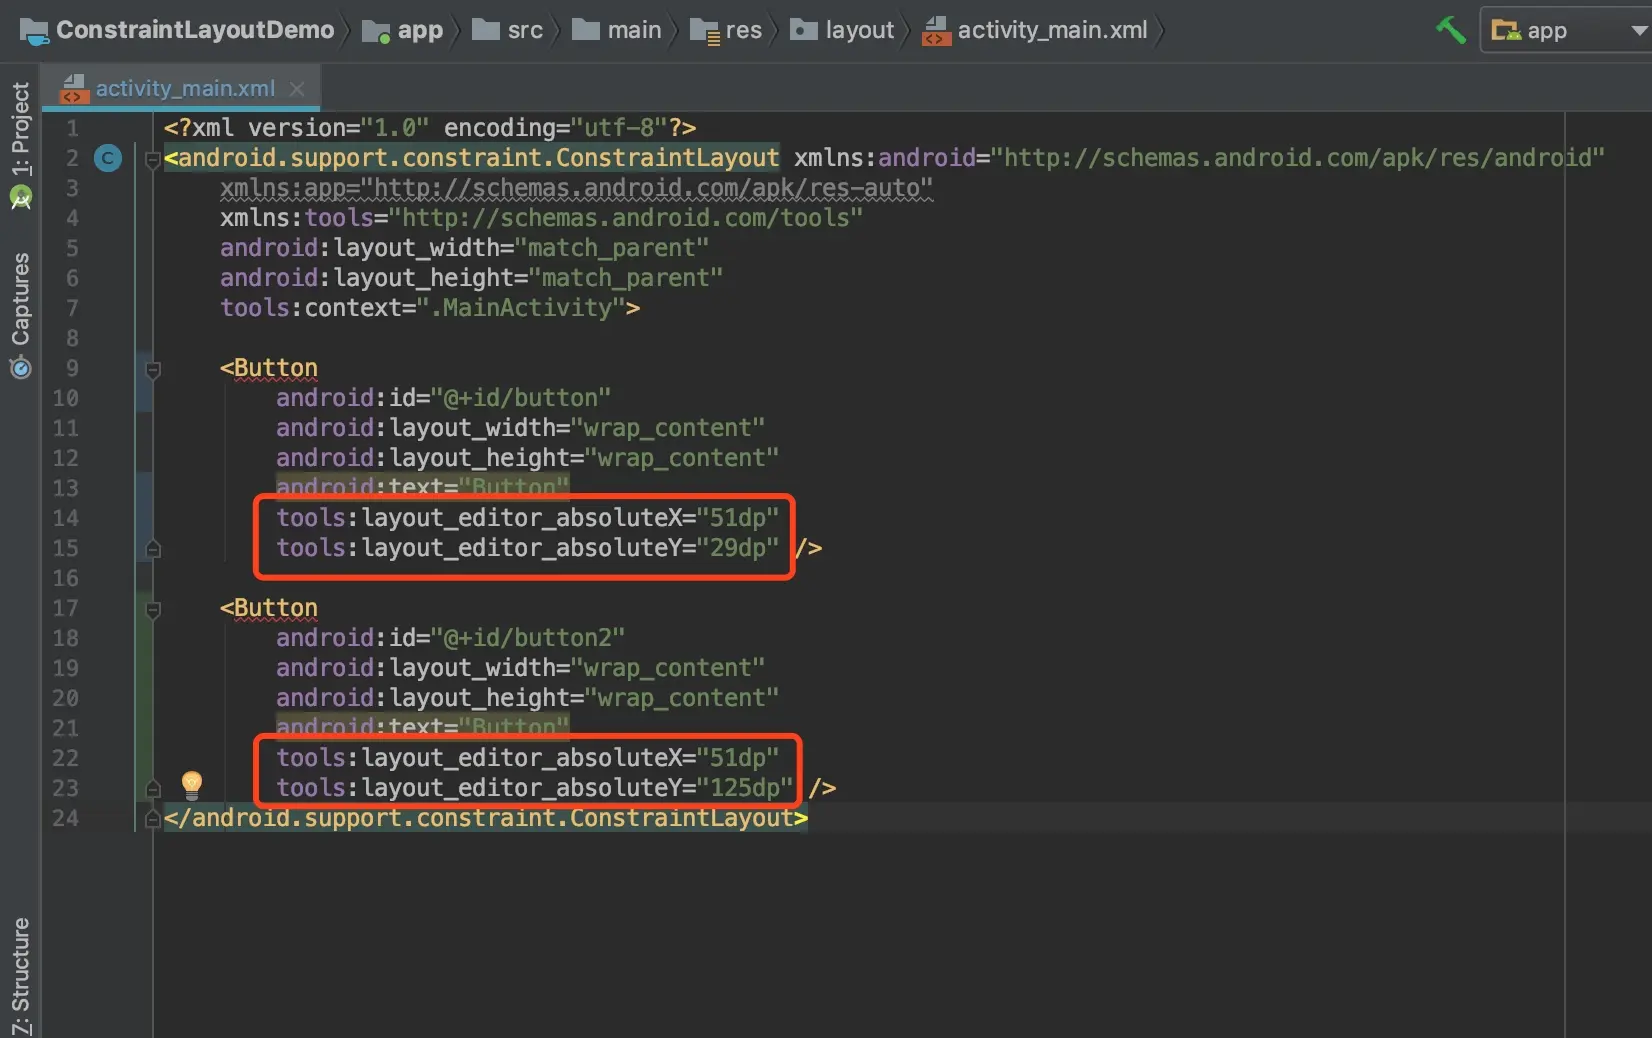
Task: Toggle the fold end marker at line 24
Action: click(153, 818)
